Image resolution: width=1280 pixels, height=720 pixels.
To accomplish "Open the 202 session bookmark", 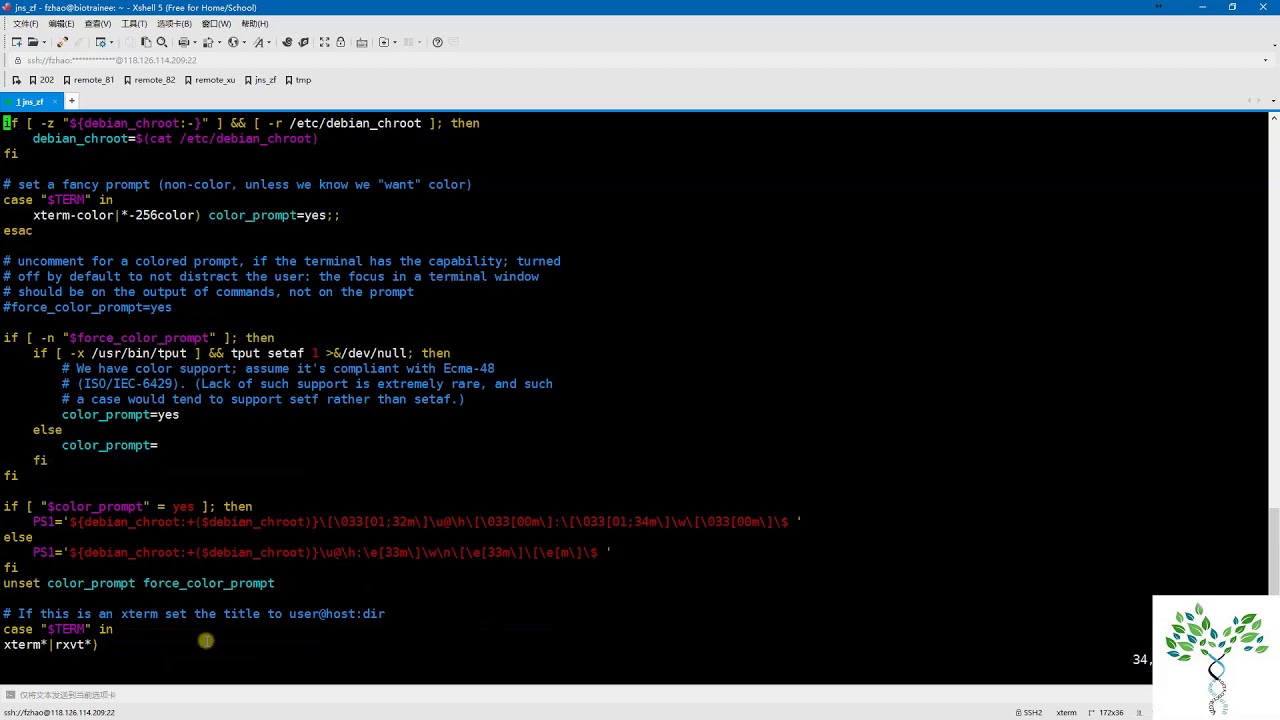I will pyautogui.click(x=41, y=80).
